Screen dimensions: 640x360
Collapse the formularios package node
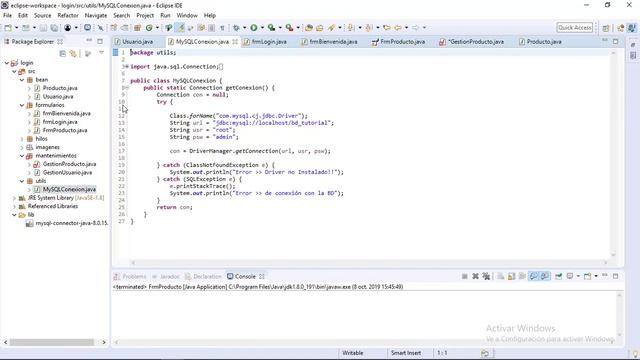(x=22, y=105)
